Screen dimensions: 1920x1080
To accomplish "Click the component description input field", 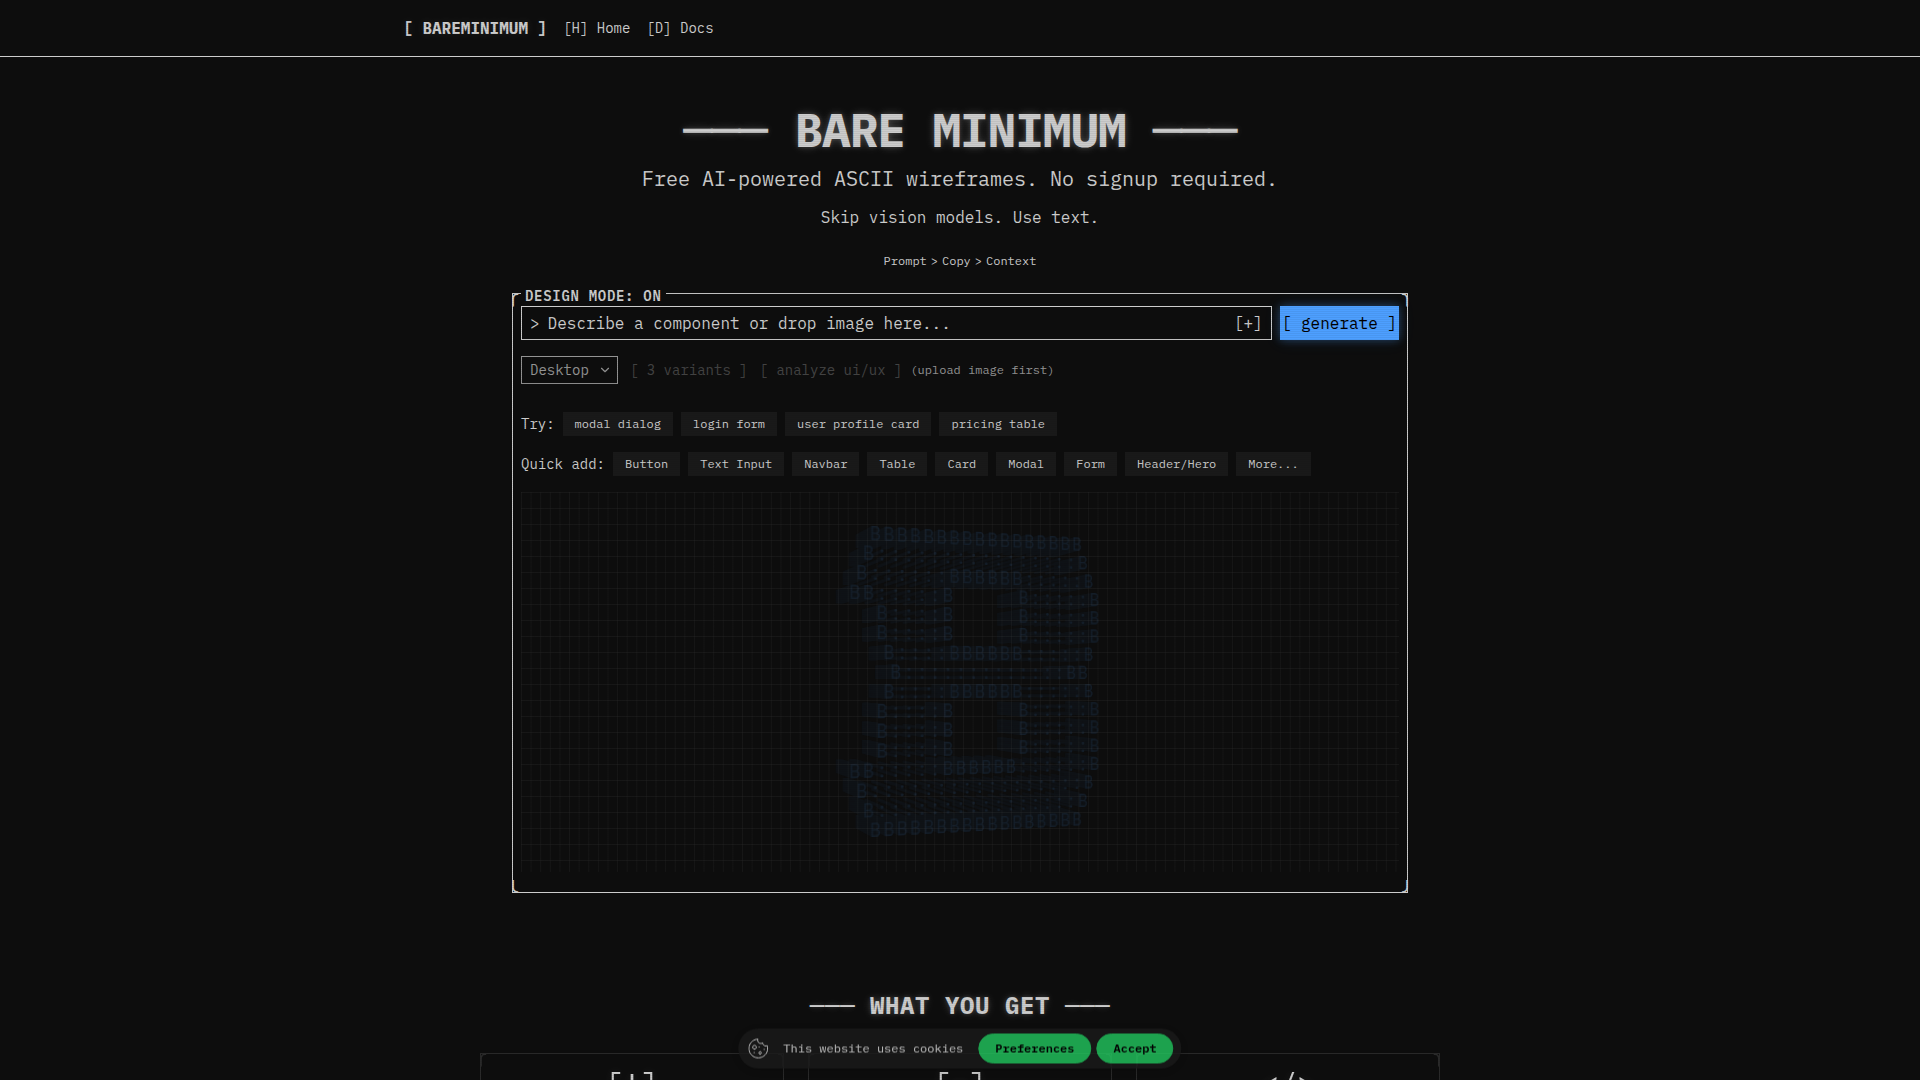I will [x=880, y=323].
